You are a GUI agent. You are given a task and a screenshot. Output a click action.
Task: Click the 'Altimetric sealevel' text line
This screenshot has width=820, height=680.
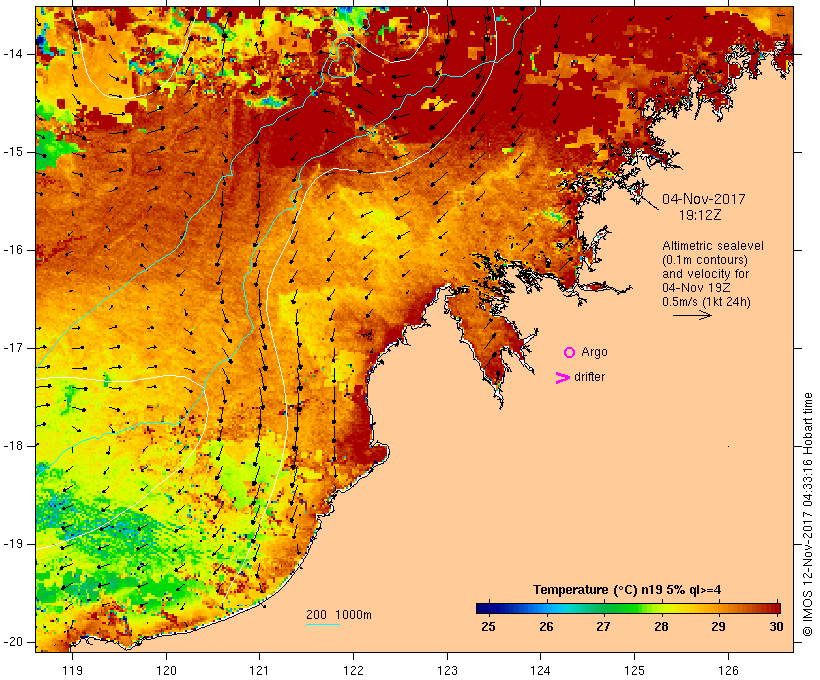713,246
